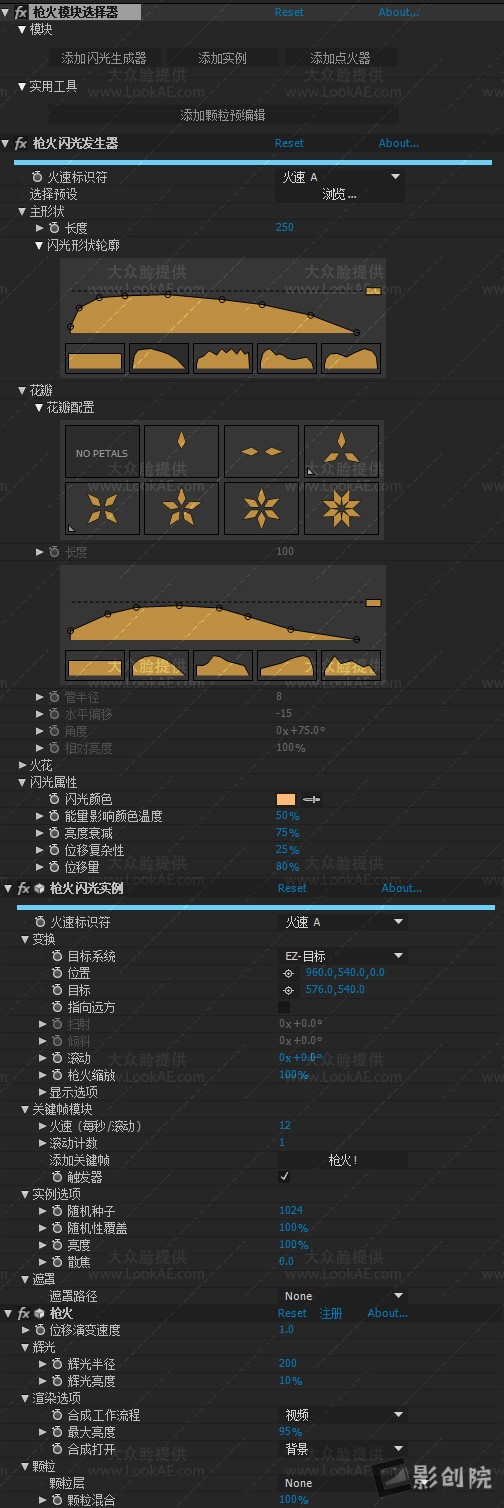Toggle fx switch for 枪火模块选择器 effect
Image resolution: width=504 pixels, height=1508 pixels.
[x=20, y=12]
